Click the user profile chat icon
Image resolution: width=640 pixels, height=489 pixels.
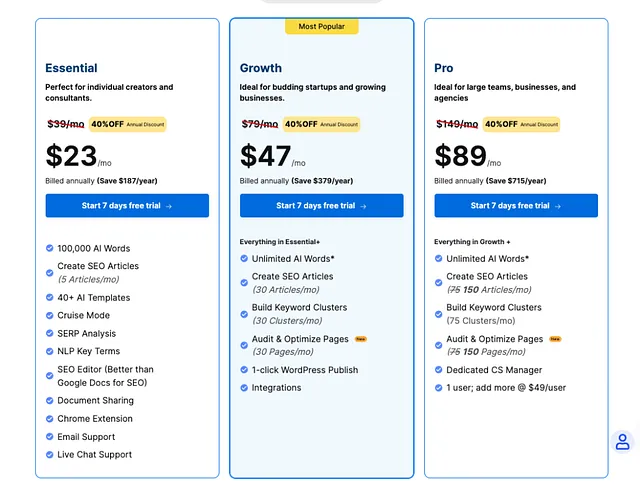pyautogui.click(x=622, y=442)
